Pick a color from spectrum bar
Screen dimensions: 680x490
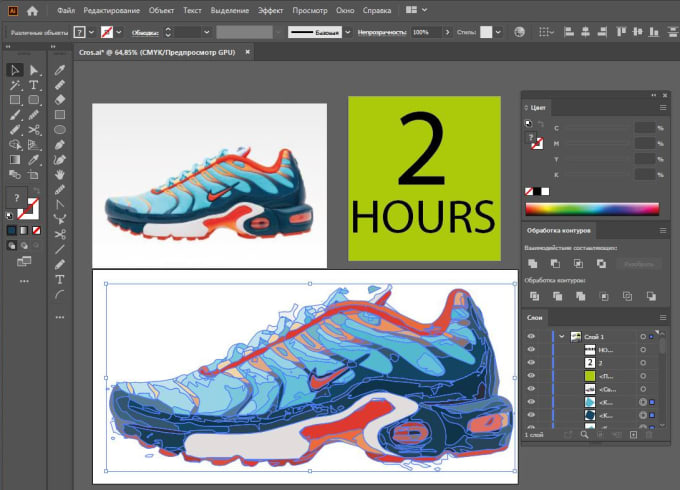click(x=592, y=209)
